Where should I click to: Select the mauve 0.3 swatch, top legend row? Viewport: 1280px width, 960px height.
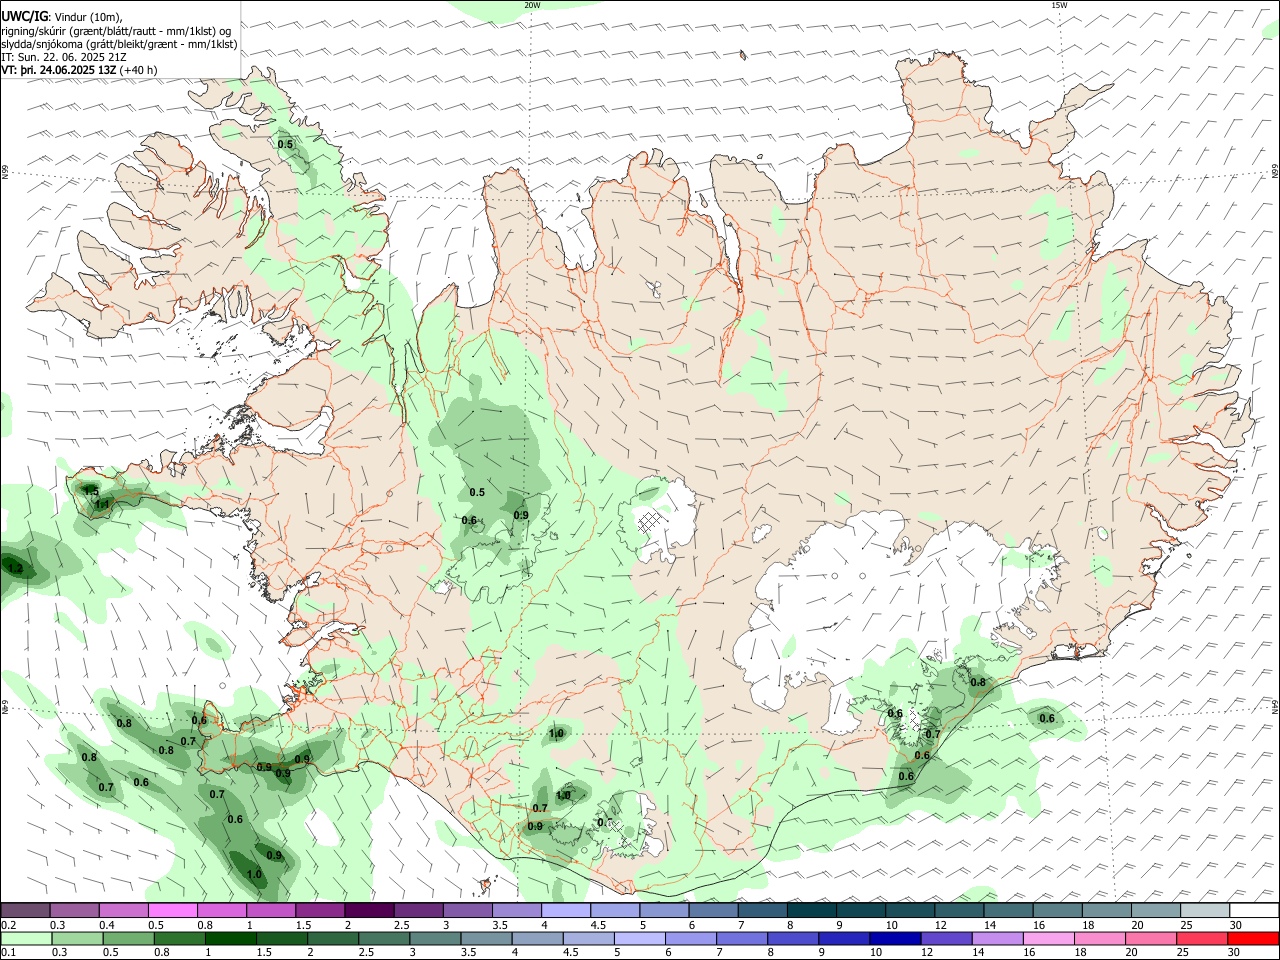[75, 911]
